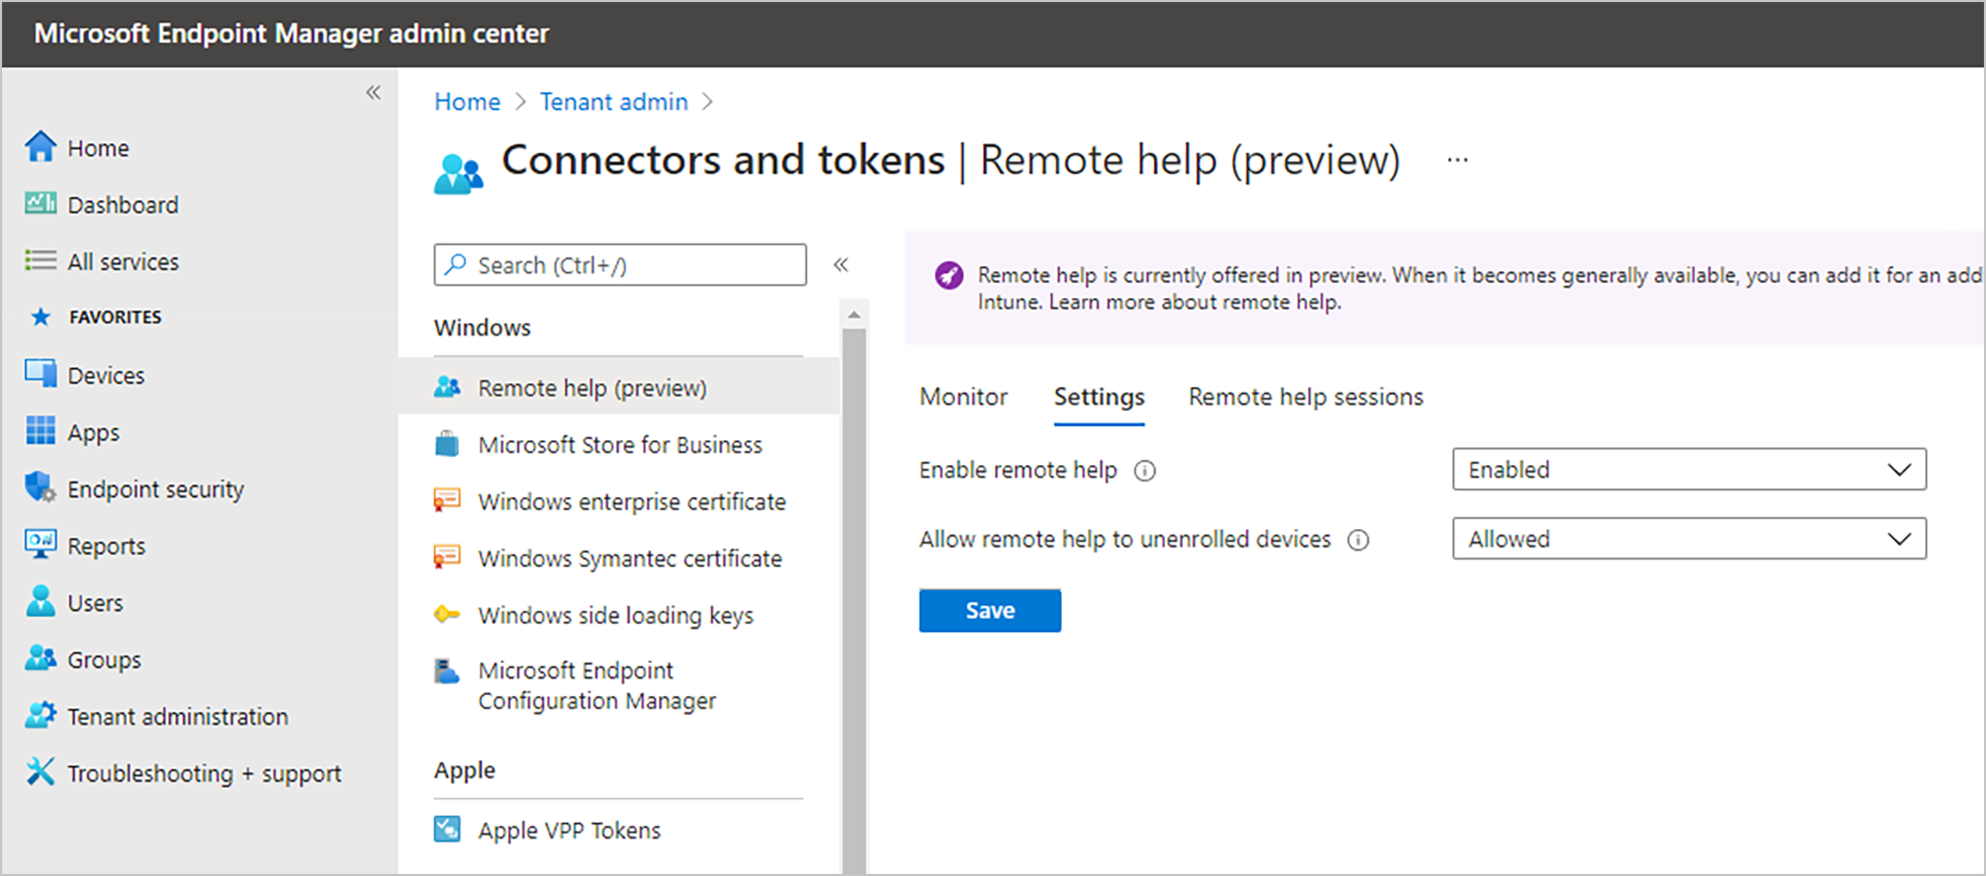Viewport: 1986px width, 876px height.
Task: Open Windows side loading keys key icon
Action: 447,614
